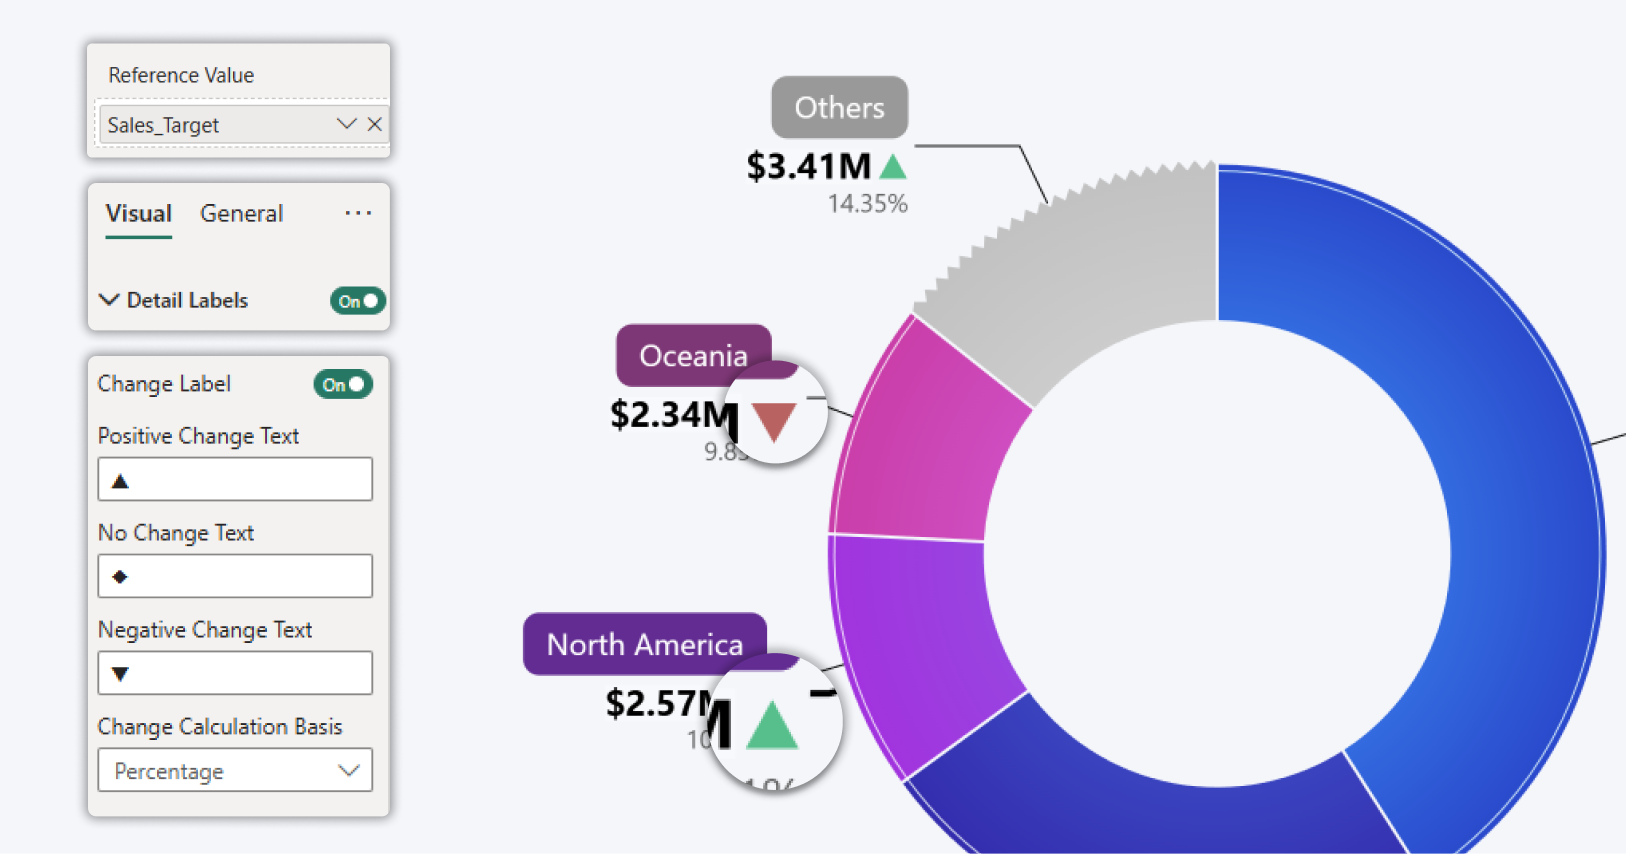Click the red down triangle by Oceania

point(774,421)
